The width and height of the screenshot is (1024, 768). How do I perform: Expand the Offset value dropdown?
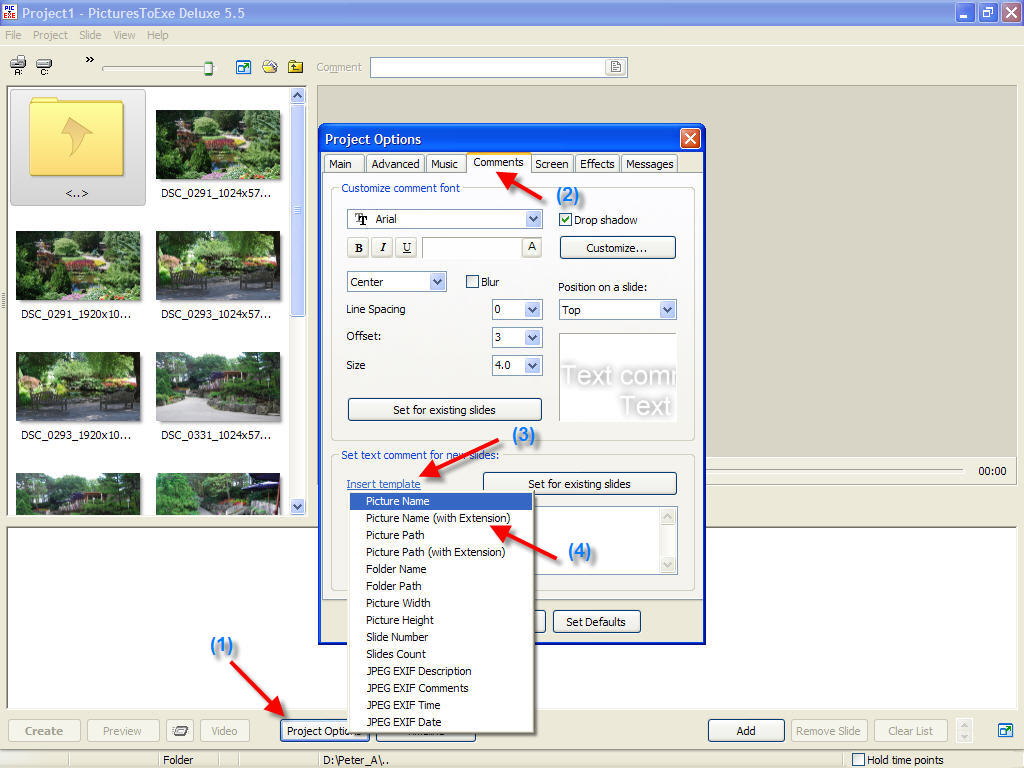pos(532,337)
